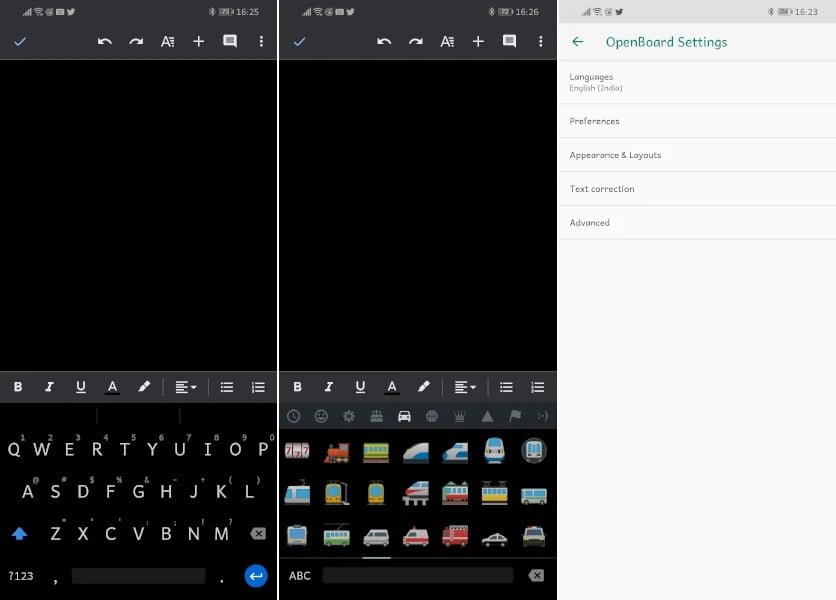This screenshot has height=600, width=836.
Task: Open text color picker in QWERTY keyboard screen
Action: [x=112, y=387]
